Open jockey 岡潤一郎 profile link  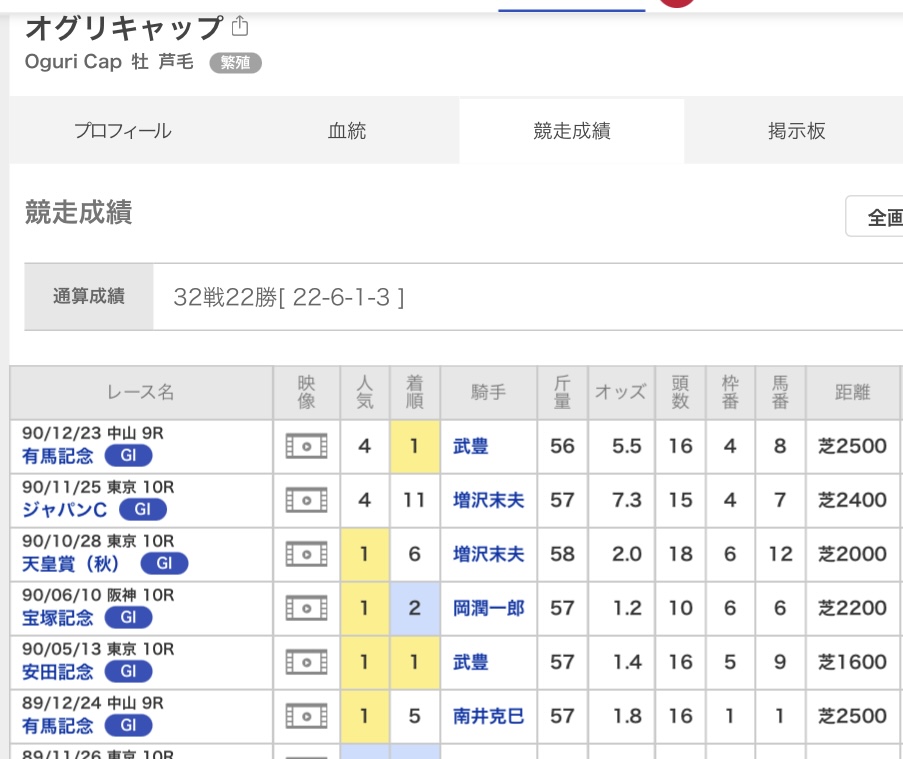pyautogui.click(x=488, y=608)
